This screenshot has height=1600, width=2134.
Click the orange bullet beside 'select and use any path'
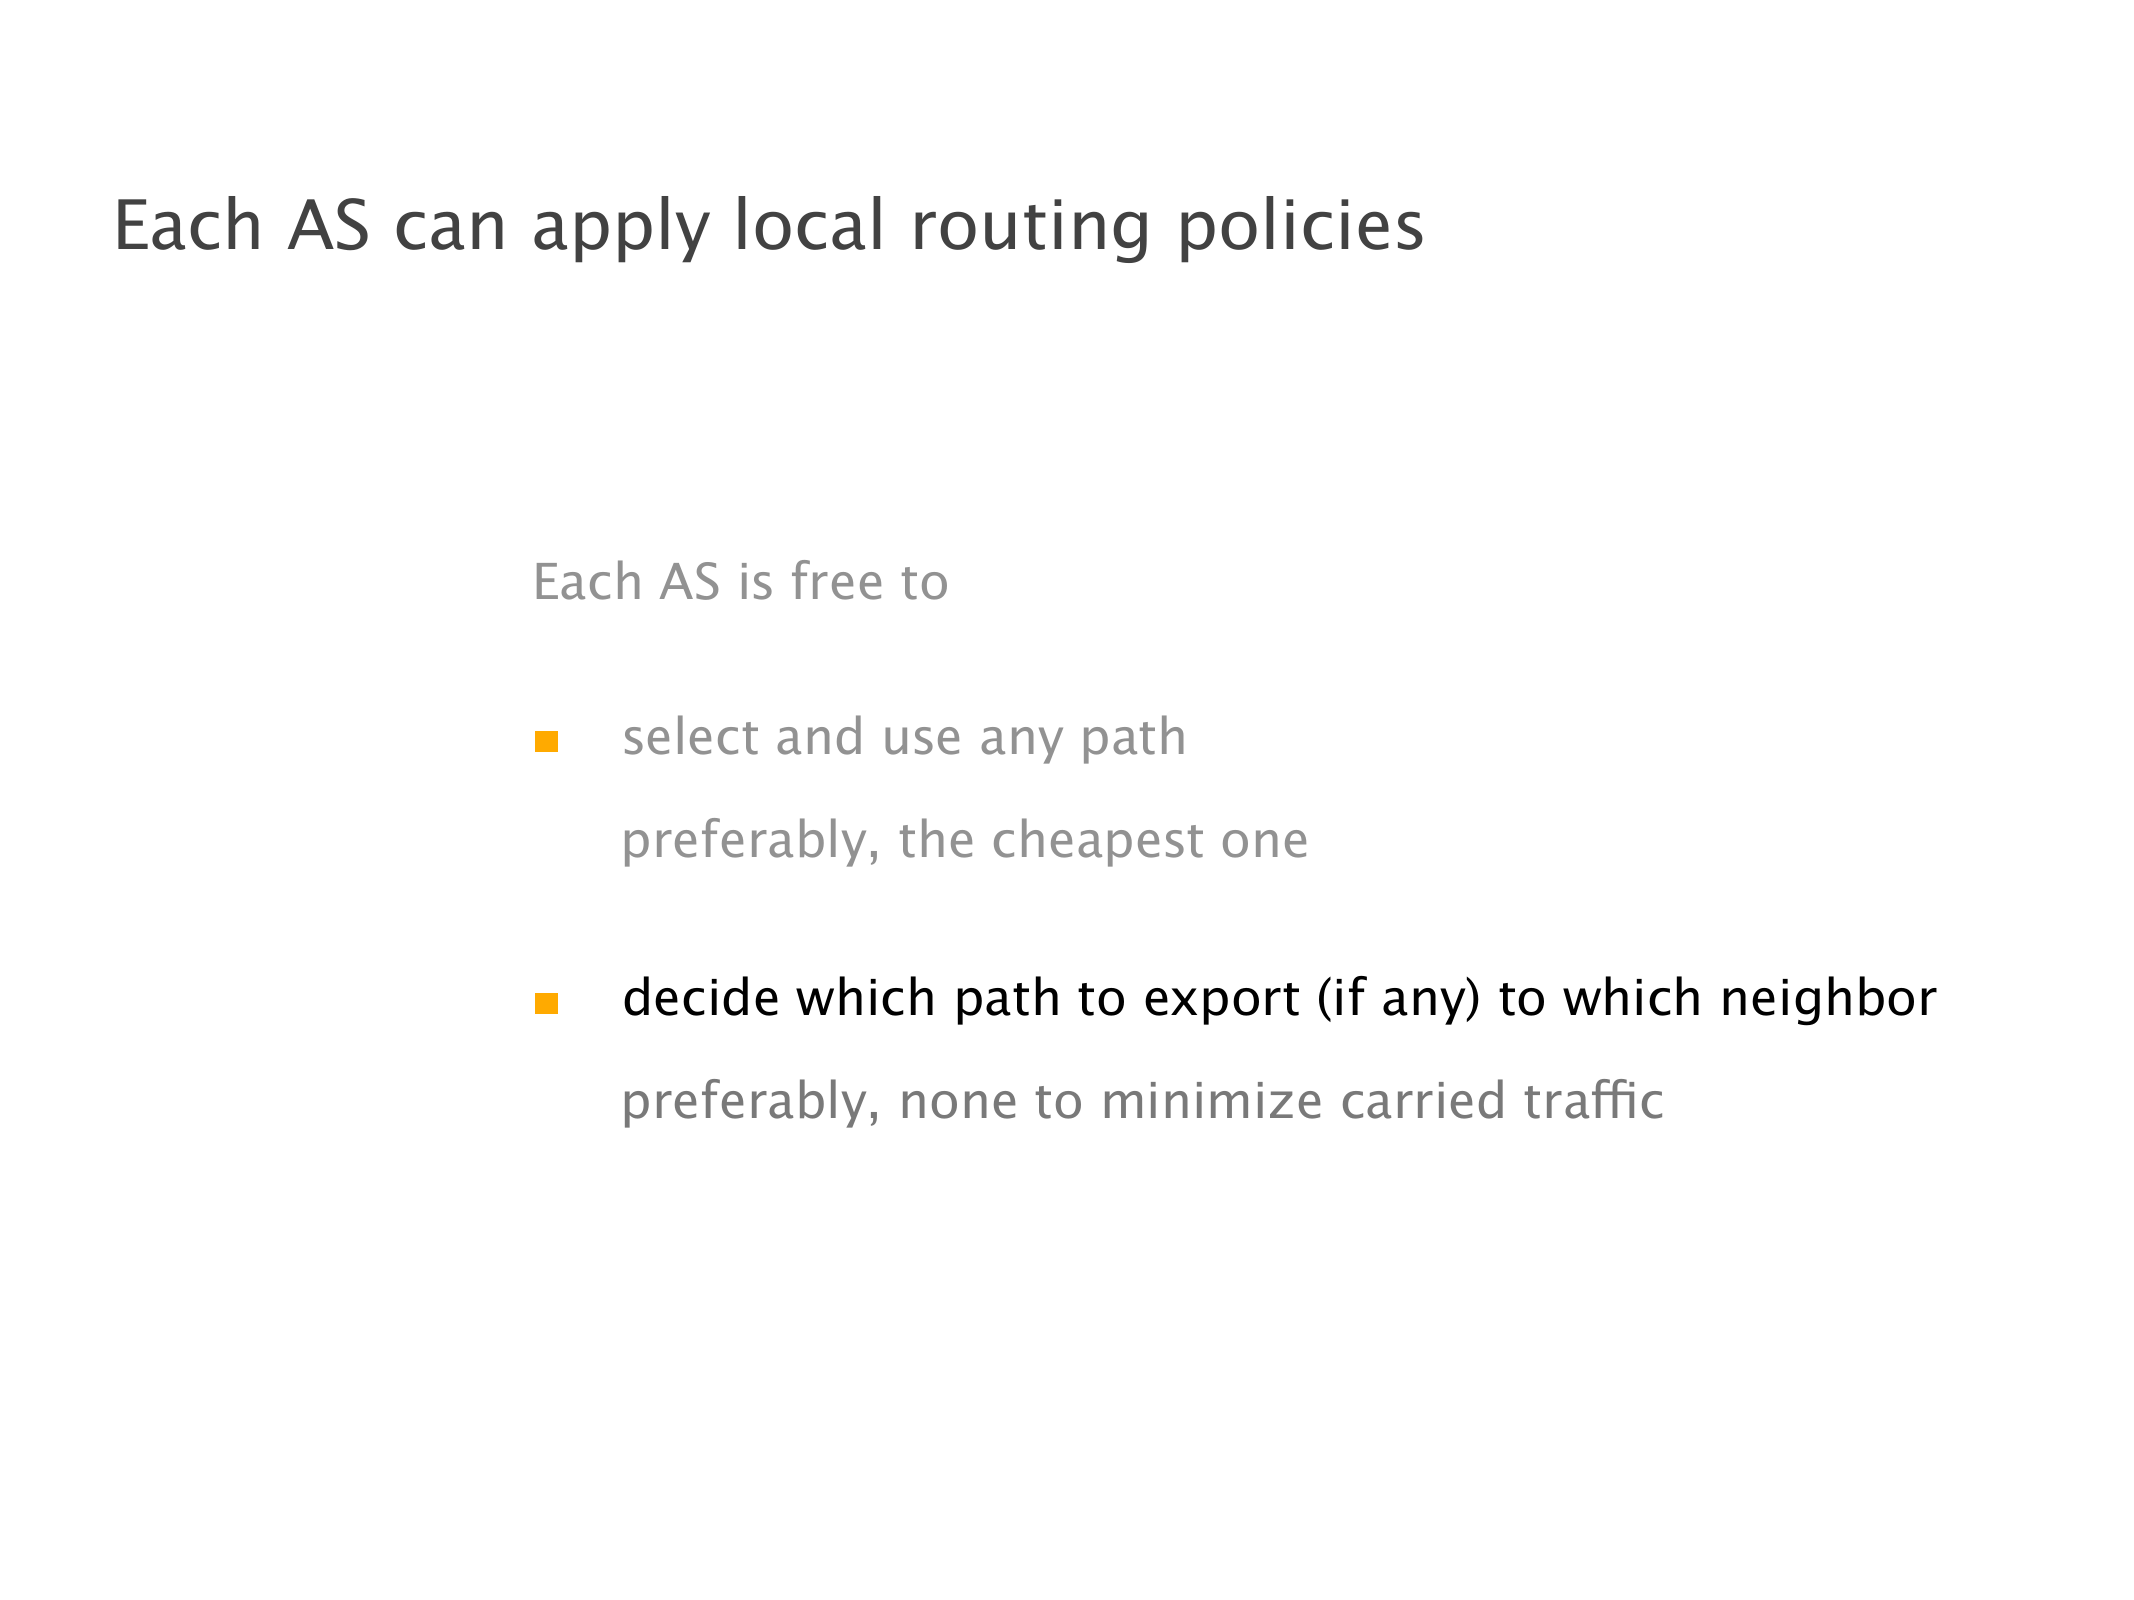click(x=546, y=741)
